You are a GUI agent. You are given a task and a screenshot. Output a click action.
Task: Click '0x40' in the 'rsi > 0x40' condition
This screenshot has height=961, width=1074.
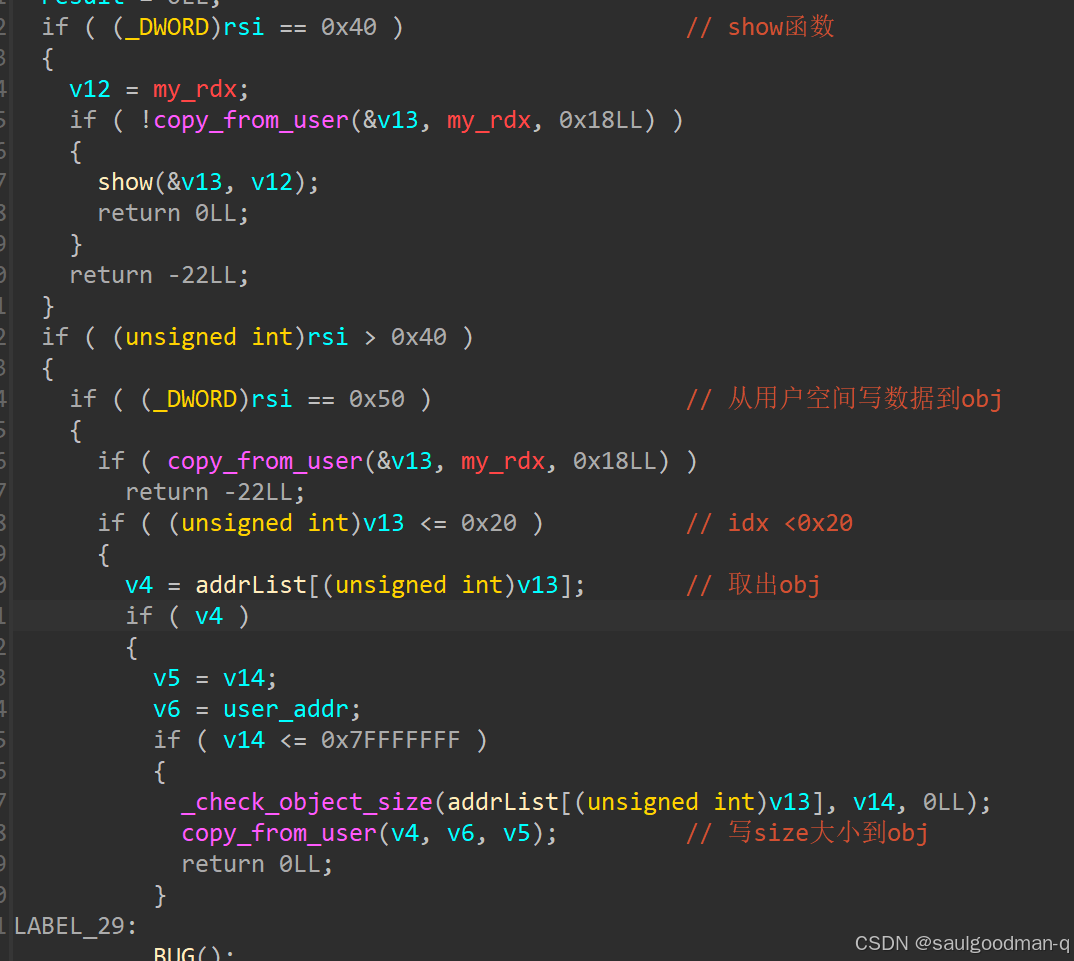click(x=419, y=337)
